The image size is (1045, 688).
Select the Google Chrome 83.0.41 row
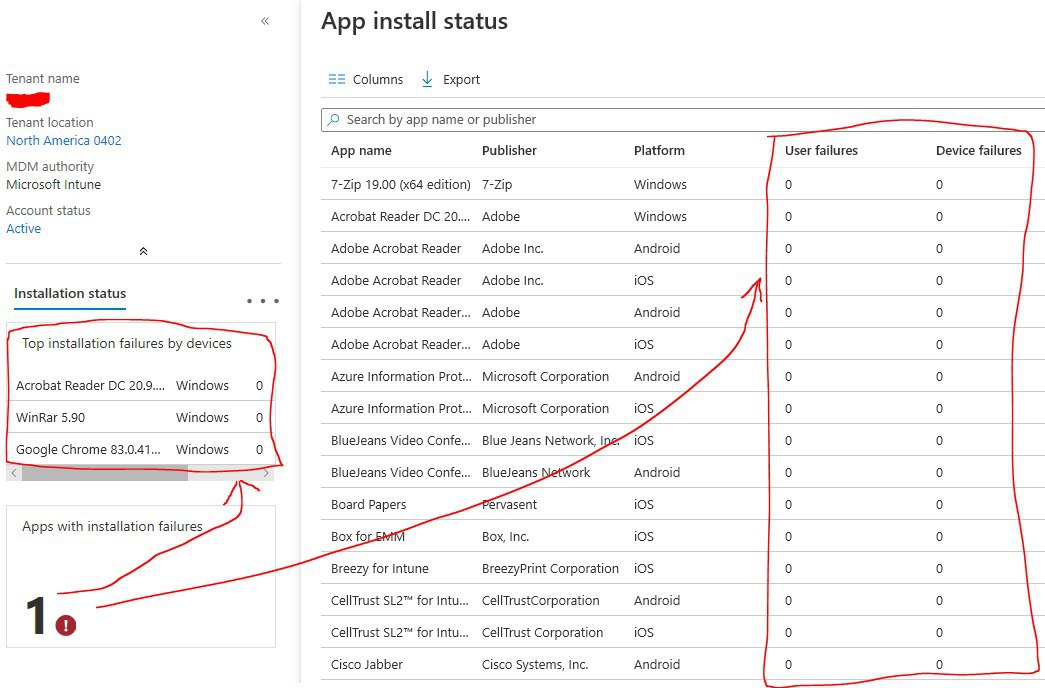(x=141, y=449)
